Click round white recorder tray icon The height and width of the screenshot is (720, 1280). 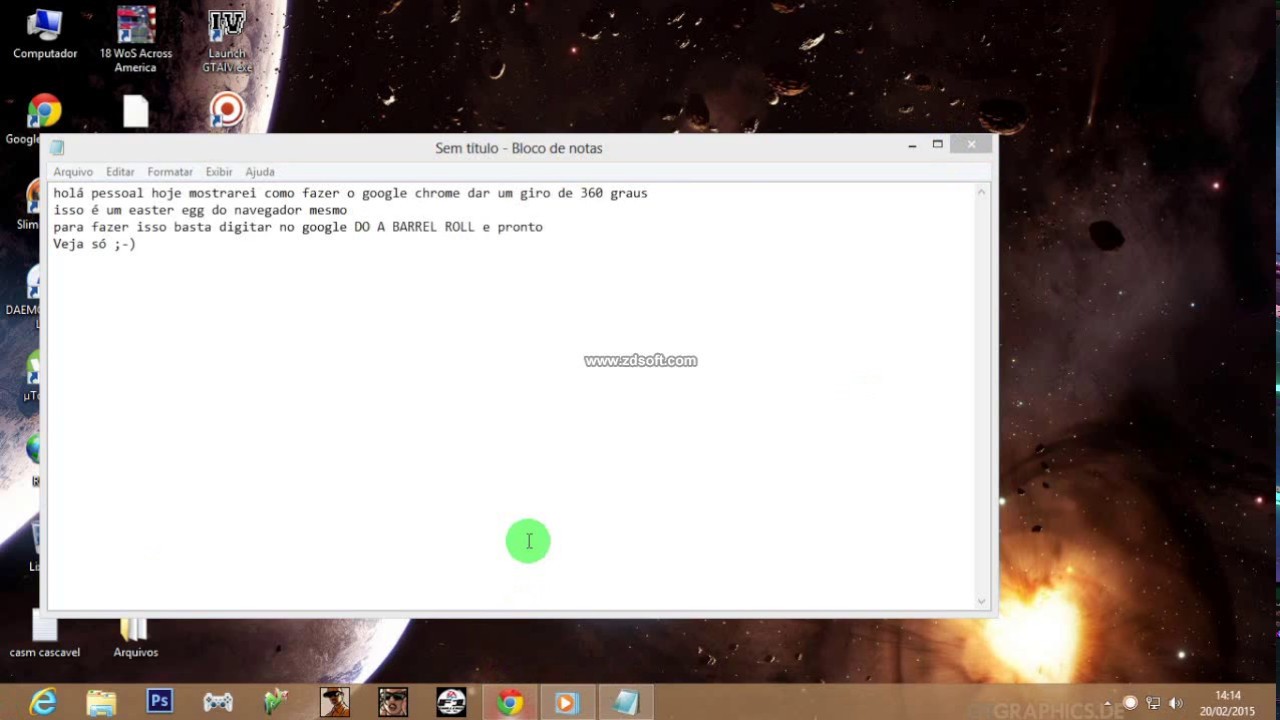[x=1130, y=703]
